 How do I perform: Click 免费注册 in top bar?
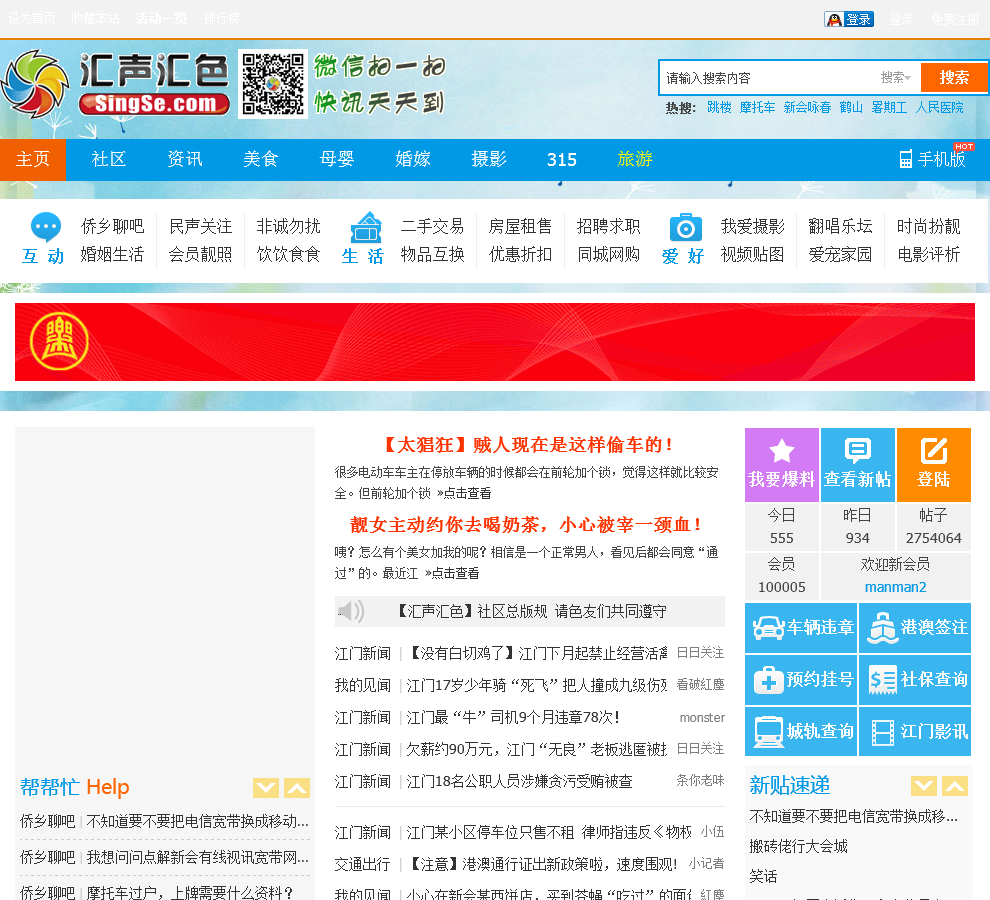[x=955, y=19]
